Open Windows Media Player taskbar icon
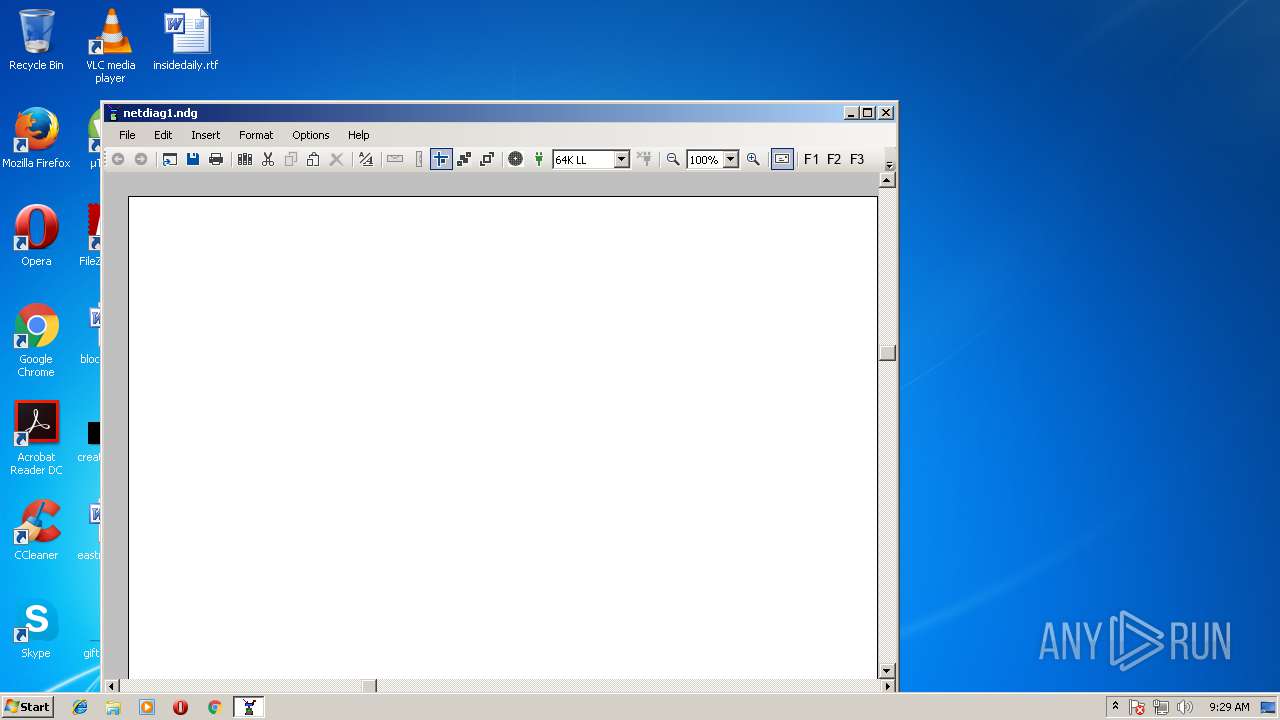This screenshot has width=1280, height=720. (147, 707)
